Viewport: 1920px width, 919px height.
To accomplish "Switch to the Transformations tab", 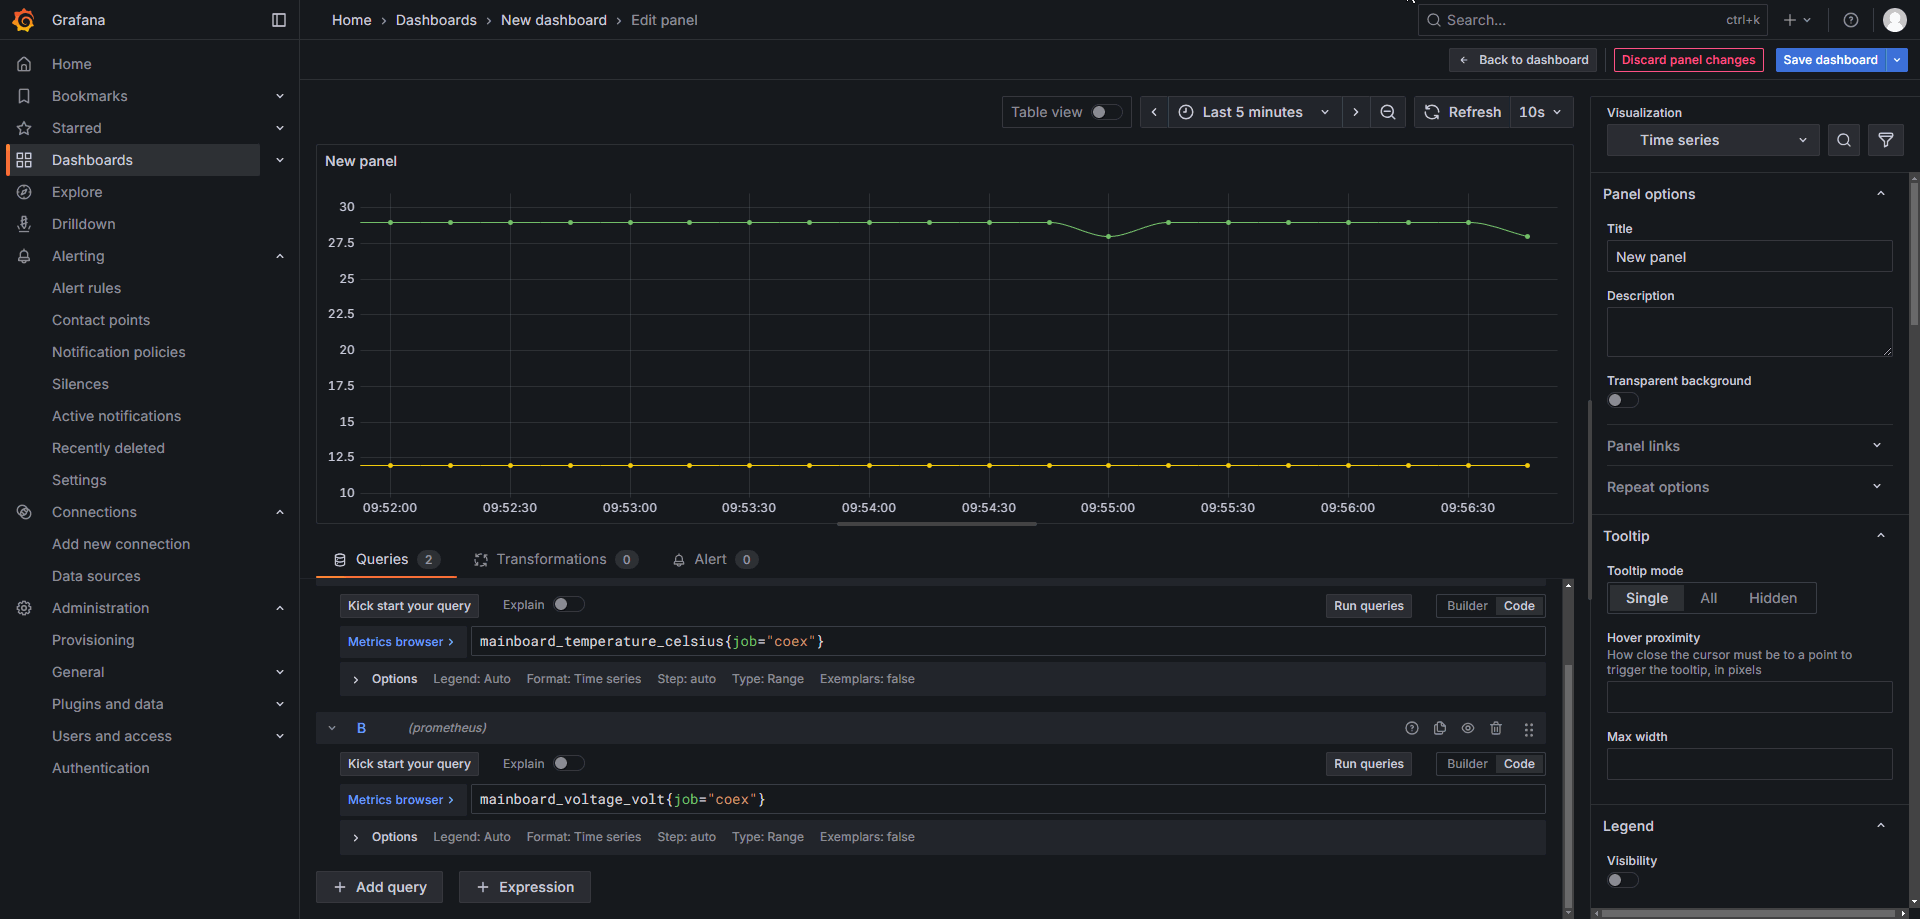I will click(x=552, y=560).
